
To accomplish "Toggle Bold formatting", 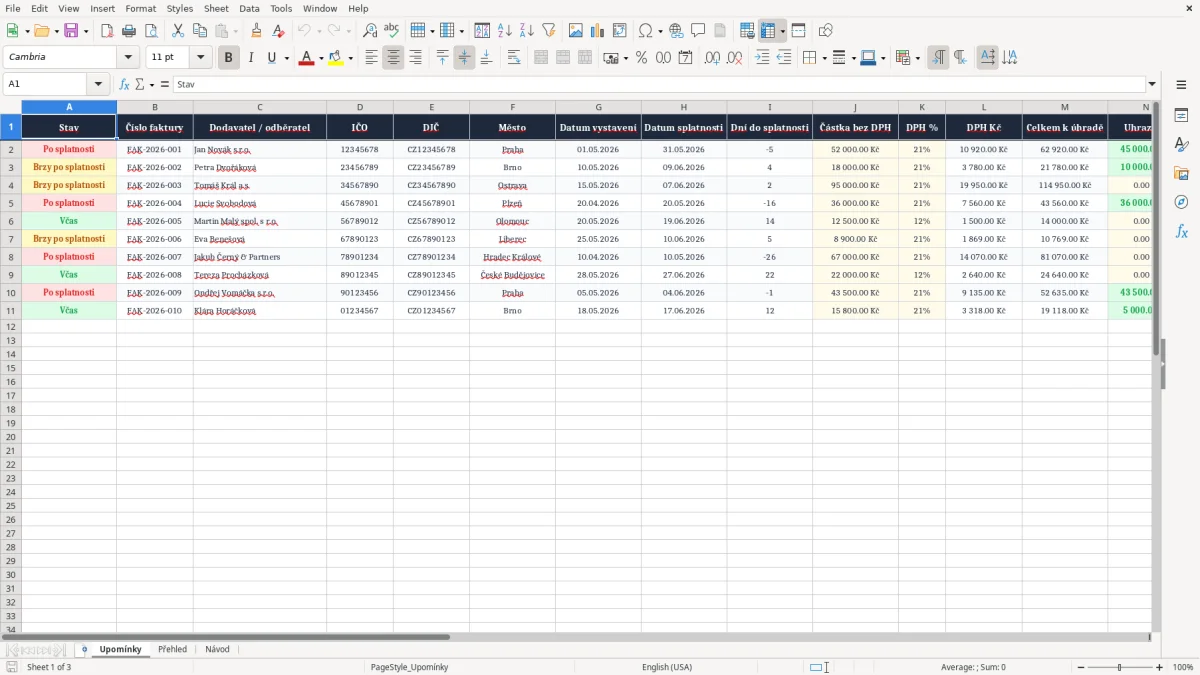I will (228, 58).
